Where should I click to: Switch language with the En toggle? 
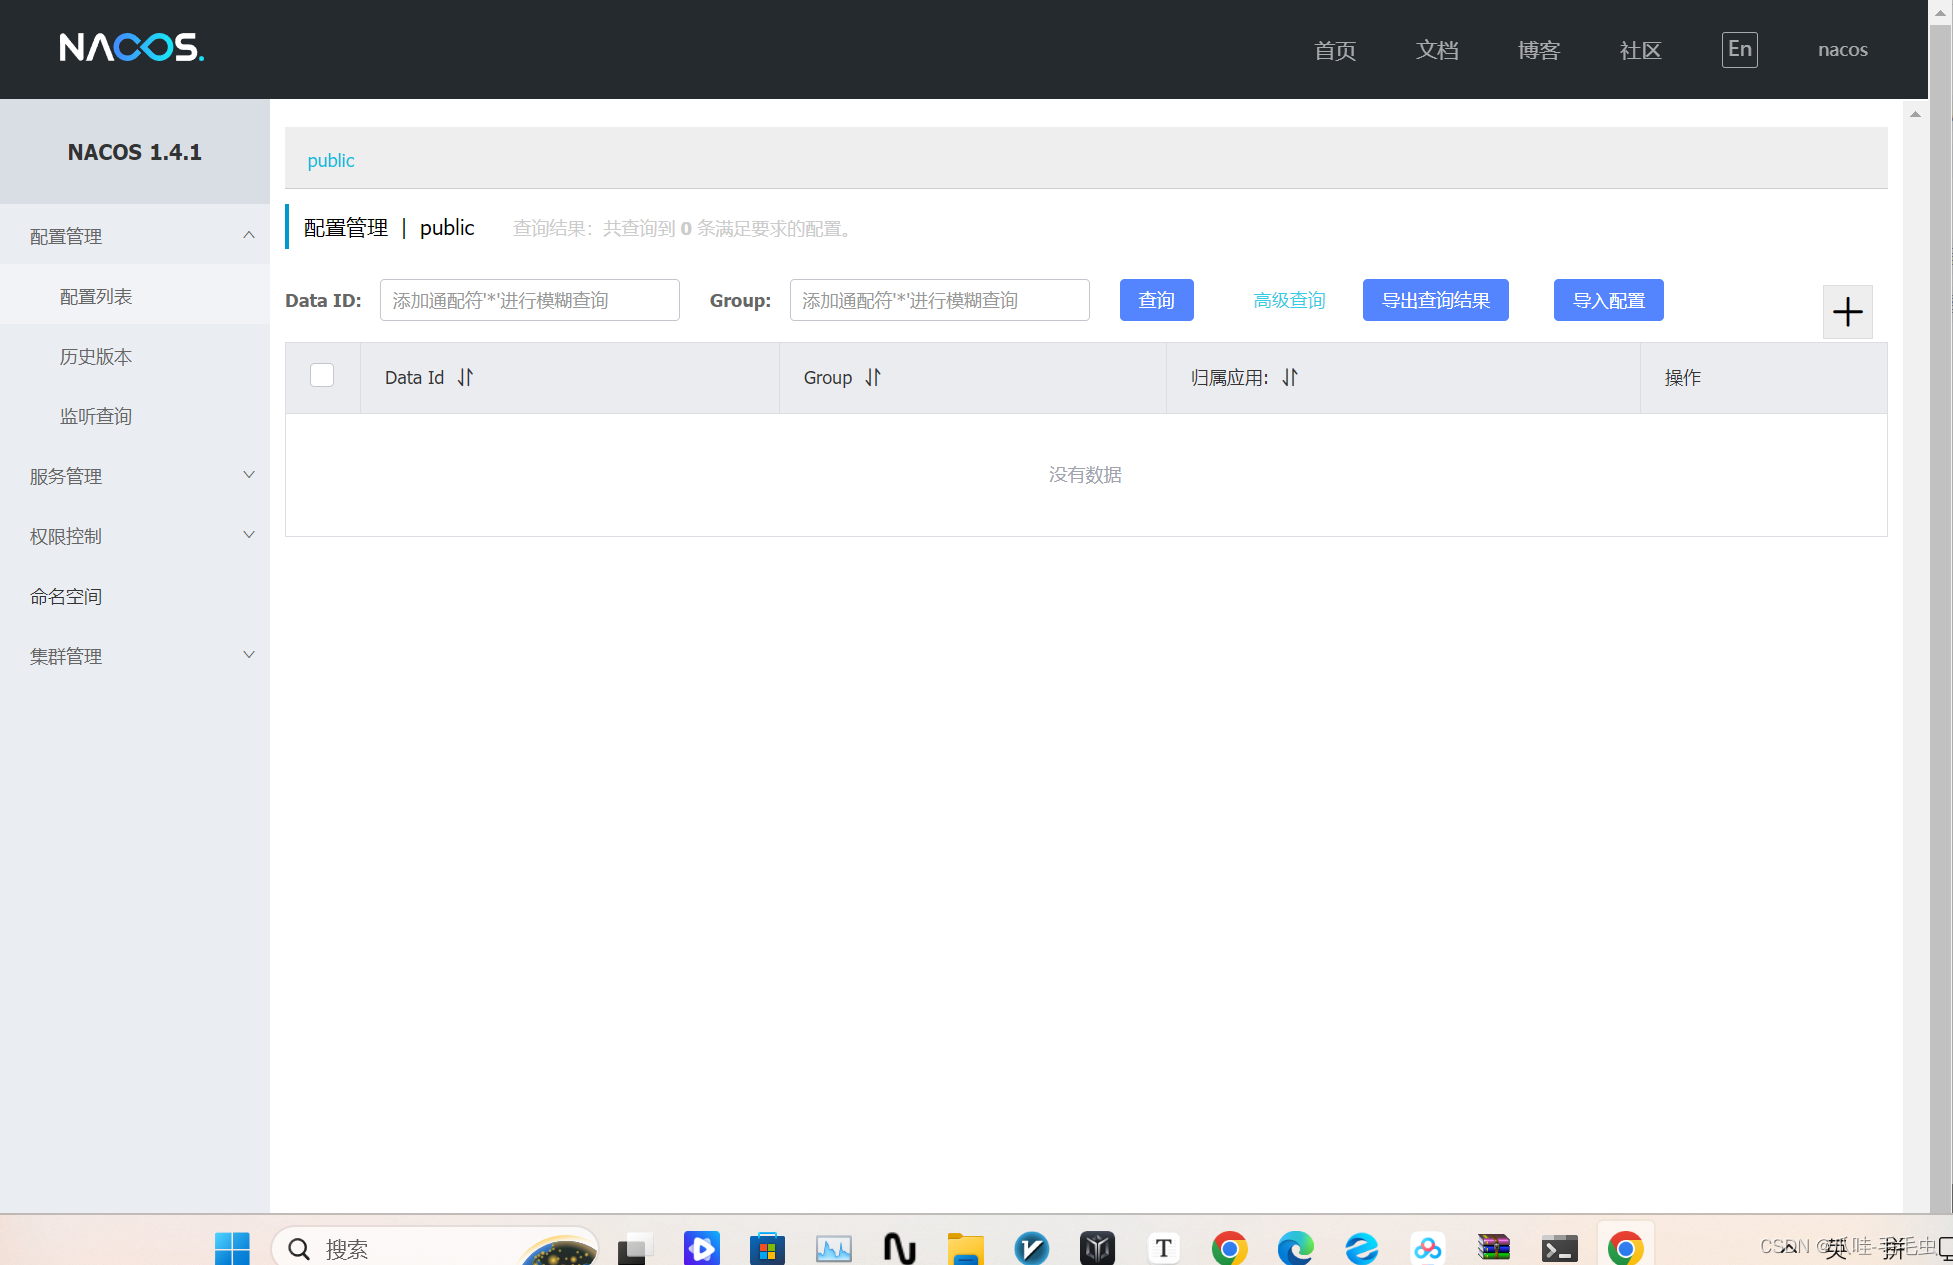pyautogui.click(x=1739, y=49)
